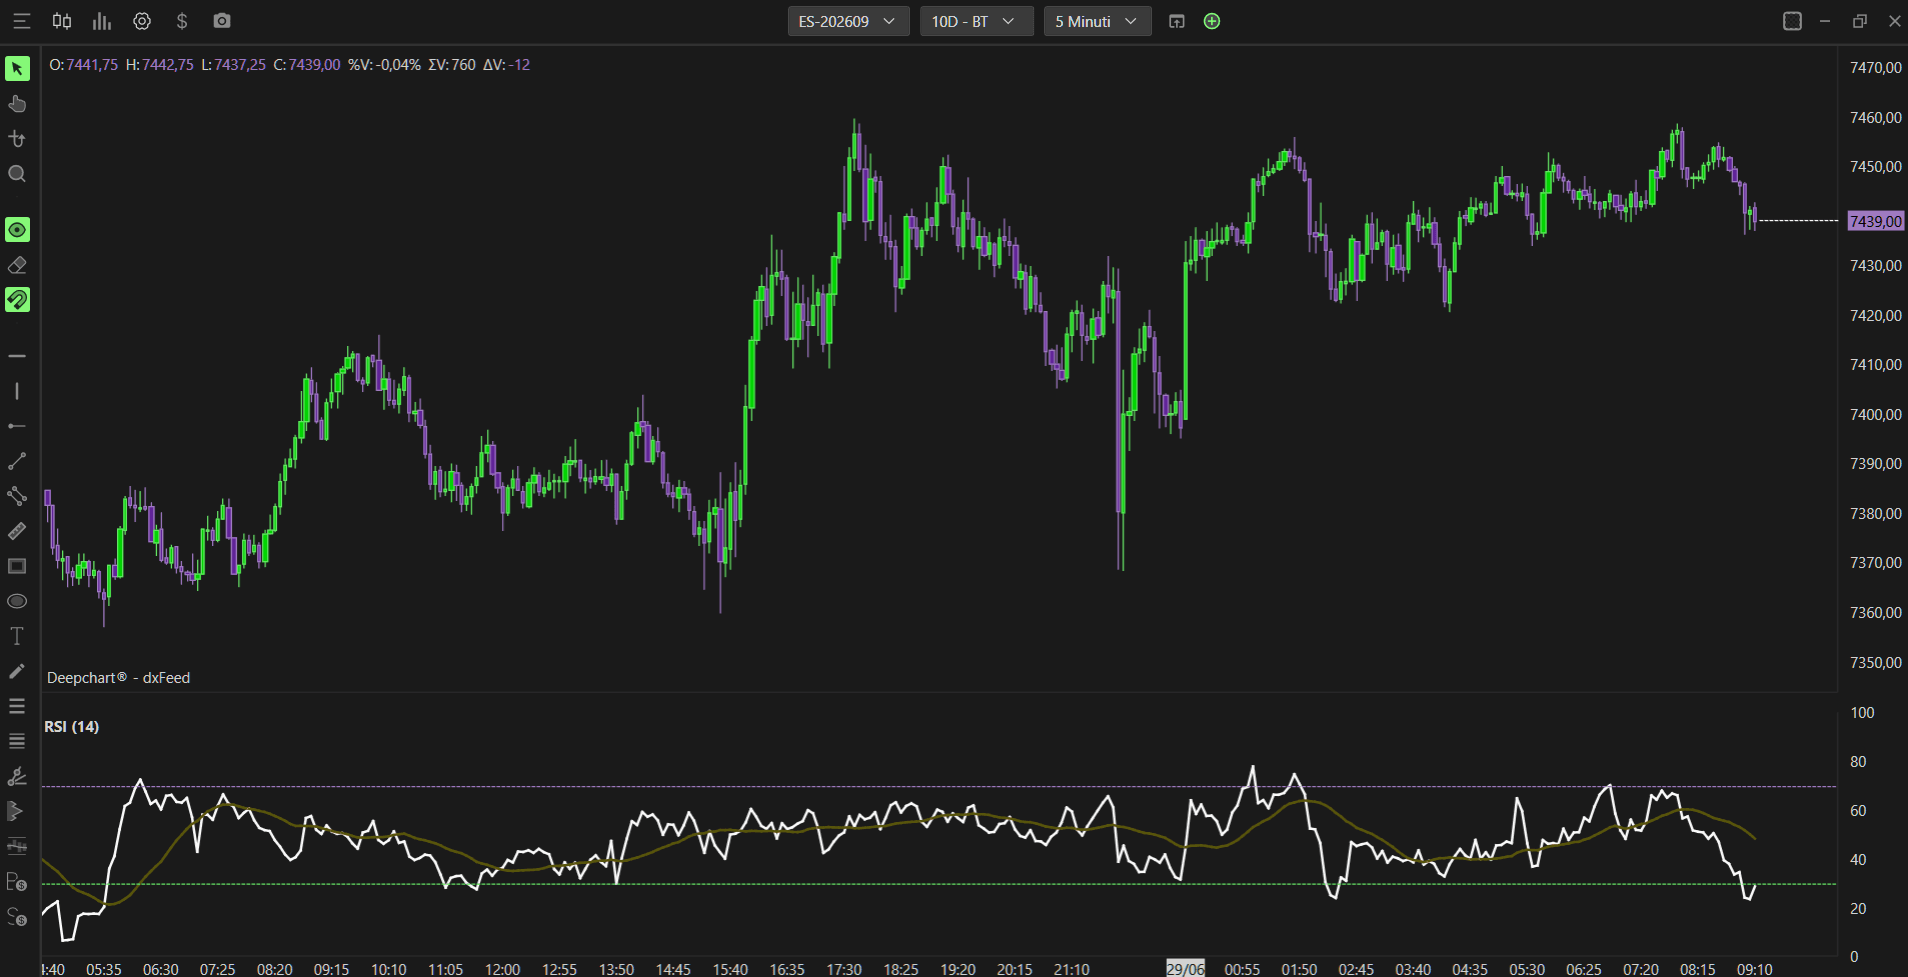1908x977 pixels.
Task: Click the 7439,00 current price marker
Action: tap(1876, 221)
